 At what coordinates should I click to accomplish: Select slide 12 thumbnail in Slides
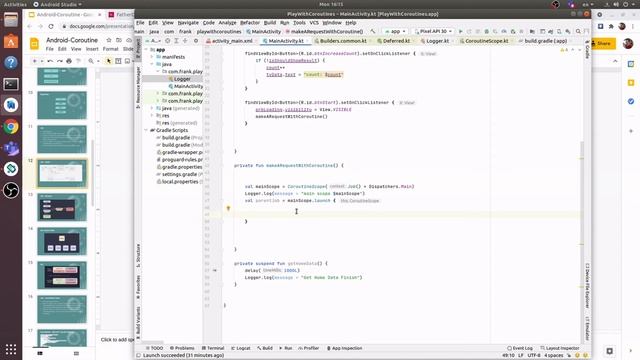click(x=62, y=173)
